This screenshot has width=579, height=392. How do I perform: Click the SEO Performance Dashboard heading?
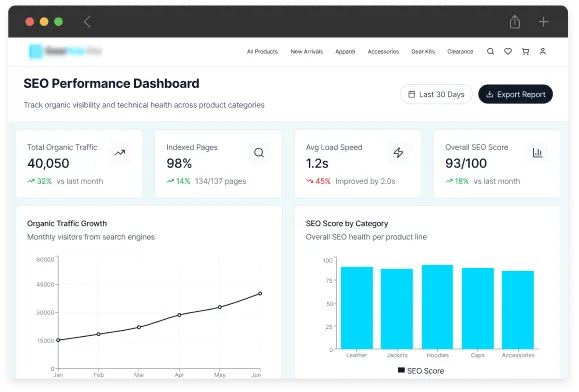(112, 83)
